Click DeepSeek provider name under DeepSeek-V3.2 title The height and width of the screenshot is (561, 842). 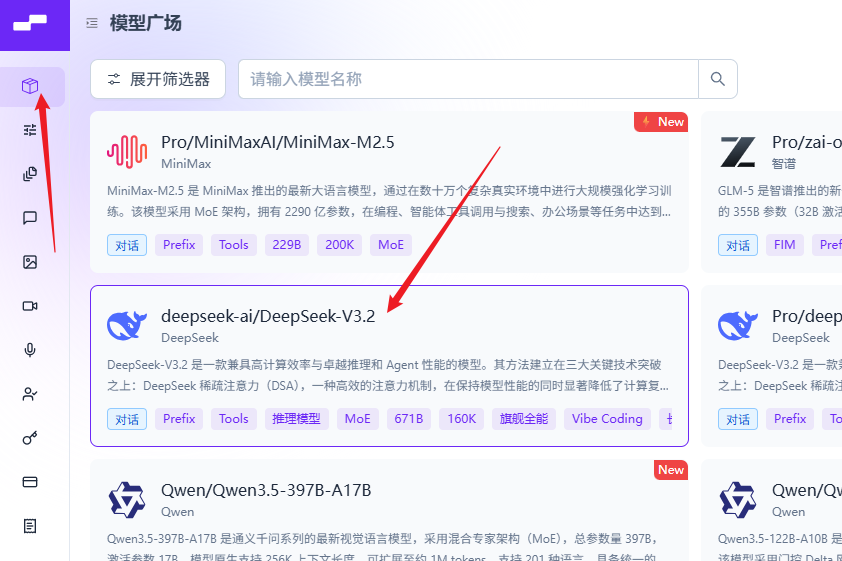pyautogui.click(x=190, y=338)
